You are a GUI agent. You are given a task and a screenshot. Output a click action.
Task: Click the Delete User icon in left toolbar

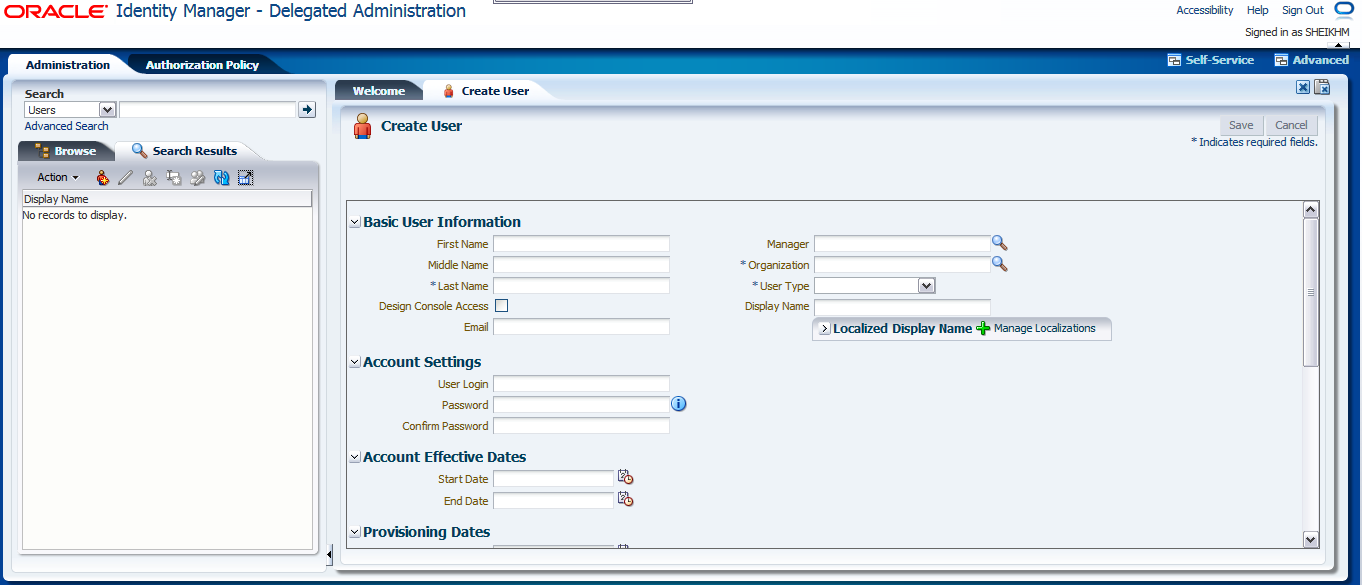click(150, 178)
